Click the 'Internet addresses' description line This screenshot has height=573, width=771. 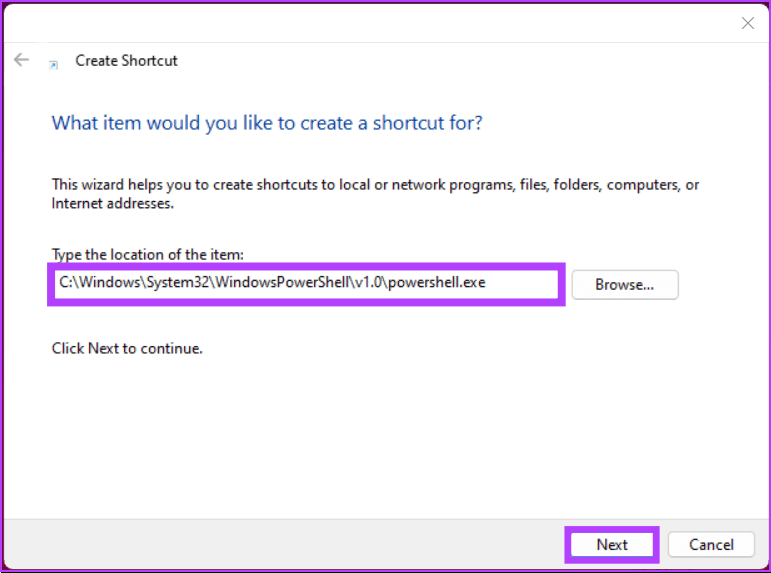click(x=113, y=204)
